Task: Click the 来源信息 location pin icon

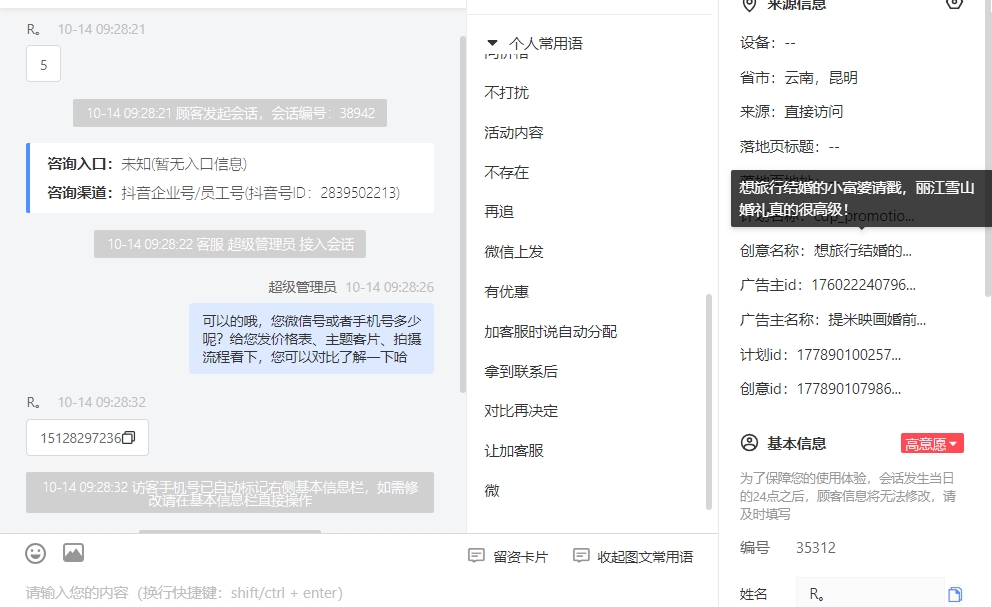Action: pos(749,5)
